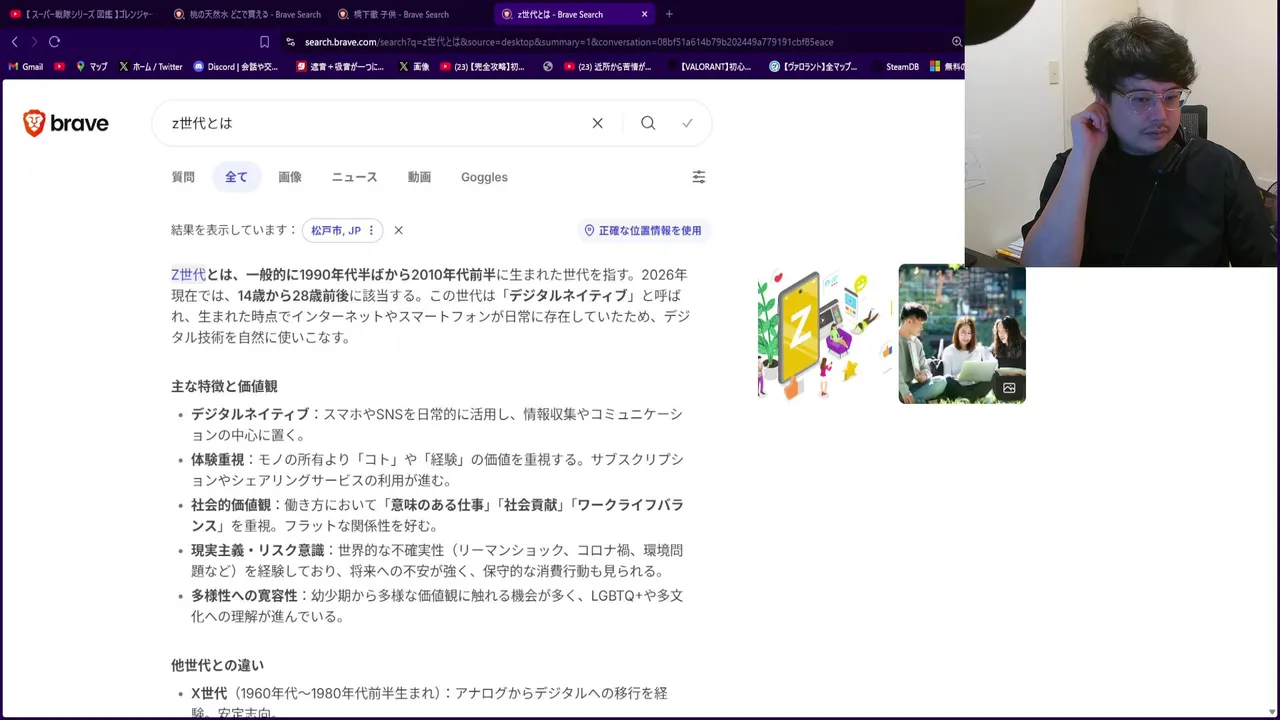
Task: Open the ホーム / Twitter bookmark
Action: (x=150, y=67)
